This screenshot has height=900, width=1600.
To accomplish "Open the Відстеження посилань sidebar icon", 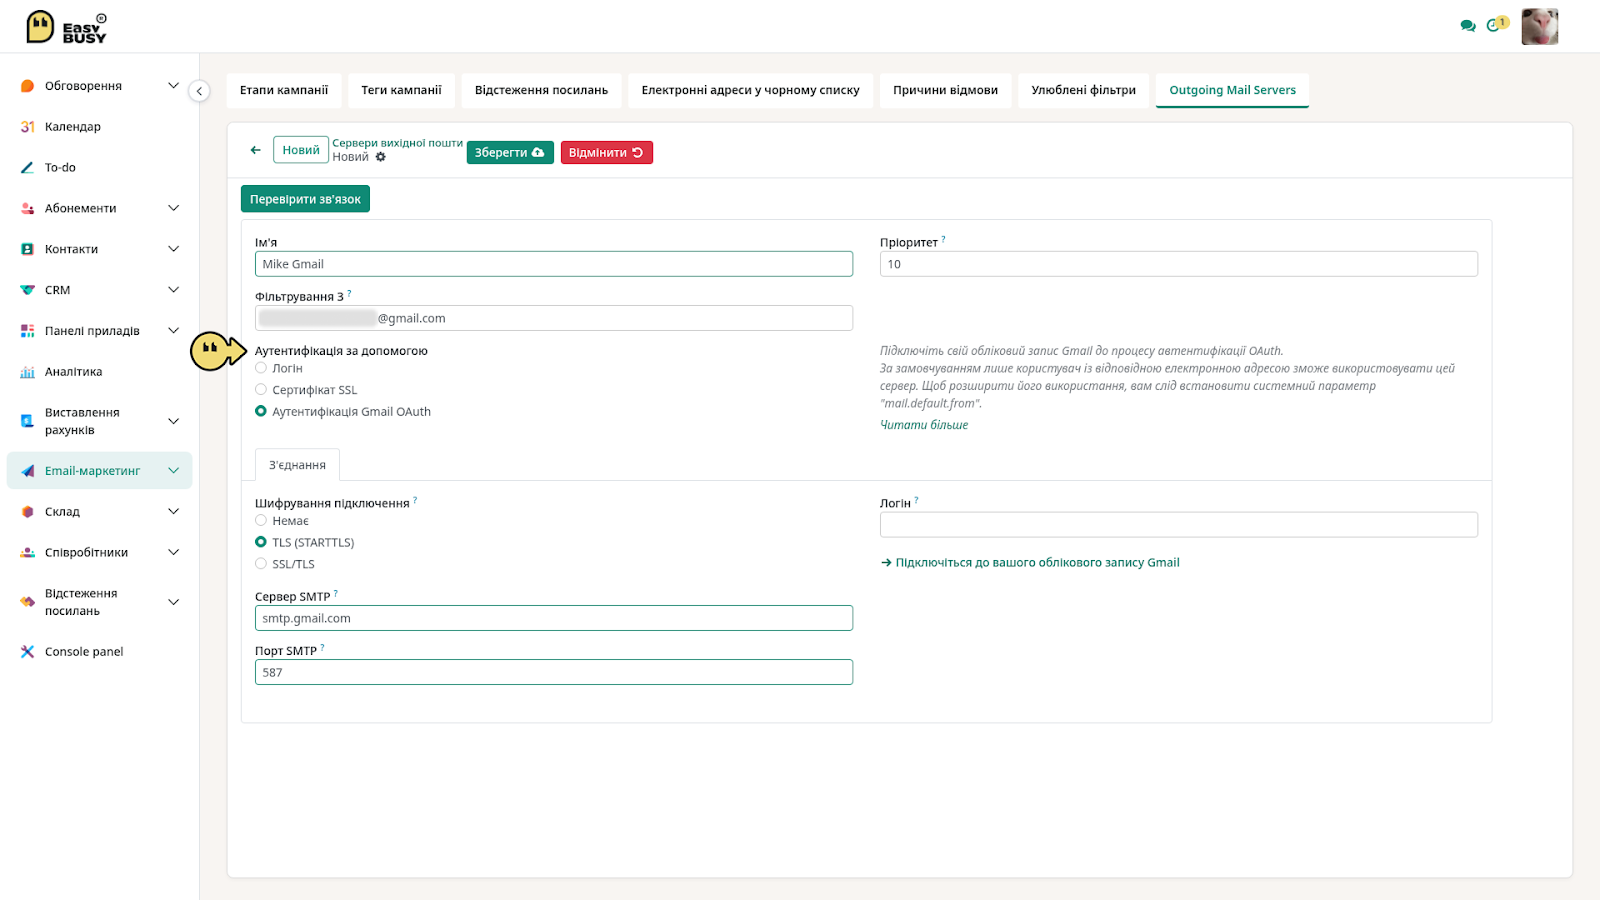I will (x=28, y=602).
